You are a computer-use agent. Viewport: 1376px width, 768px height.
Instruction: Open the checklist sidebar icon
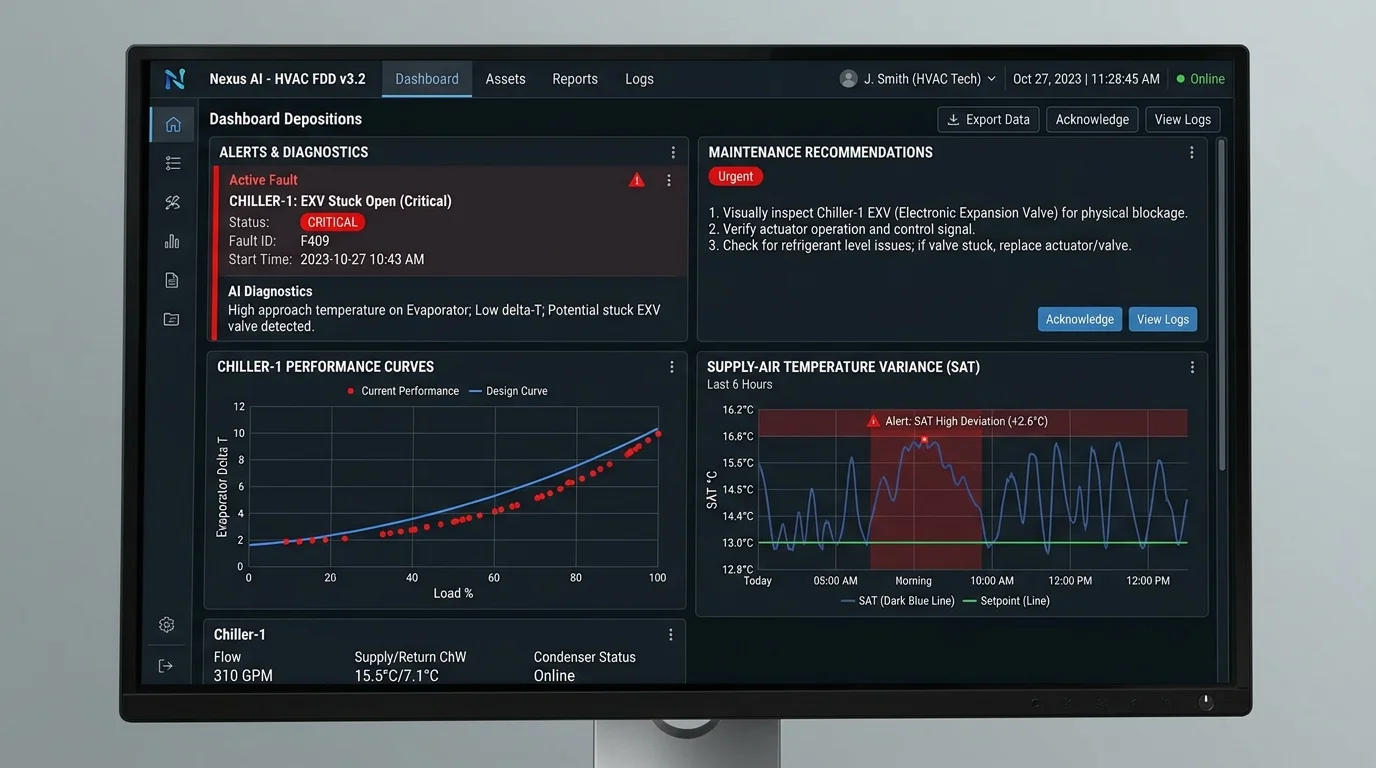coord(173,163)
